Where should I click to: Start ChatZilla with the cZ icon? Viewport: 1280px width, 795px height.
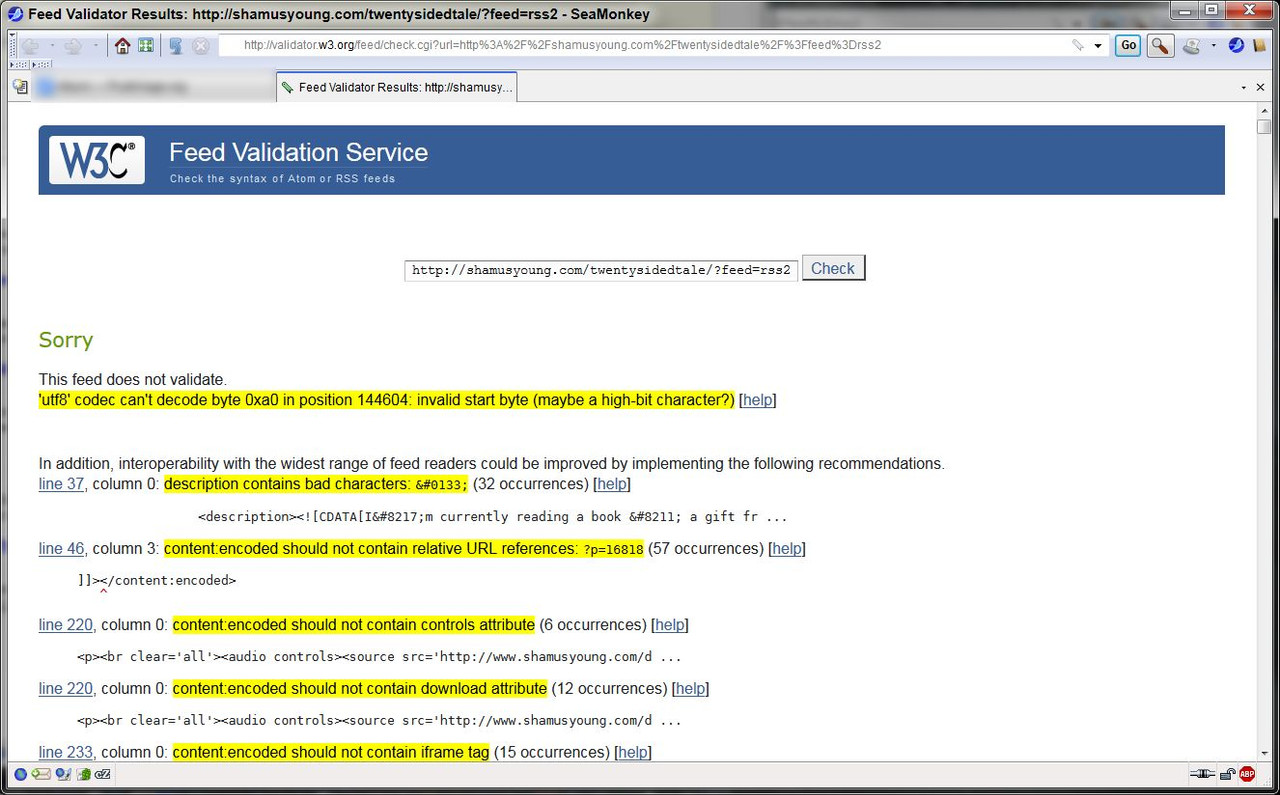pyautogui.click(x=102, y=774)
